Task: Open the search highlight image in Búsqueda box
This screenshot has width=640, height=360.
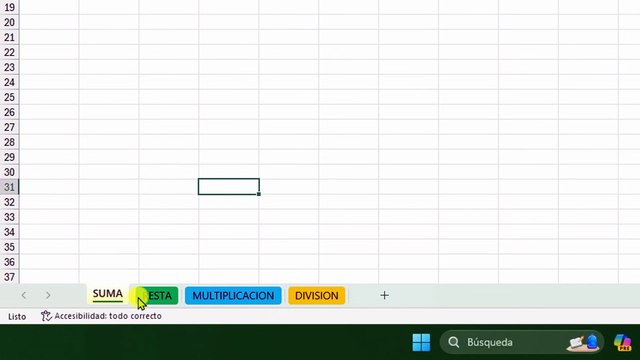Action: coord(583,342)
